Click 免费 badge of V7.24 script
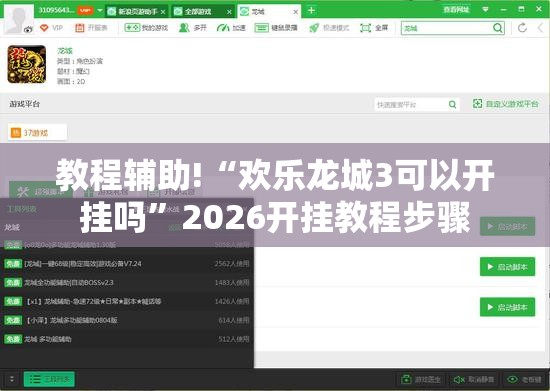Image resolution: width=550 pixels, height=391 pixels. (x=13, y=264)
